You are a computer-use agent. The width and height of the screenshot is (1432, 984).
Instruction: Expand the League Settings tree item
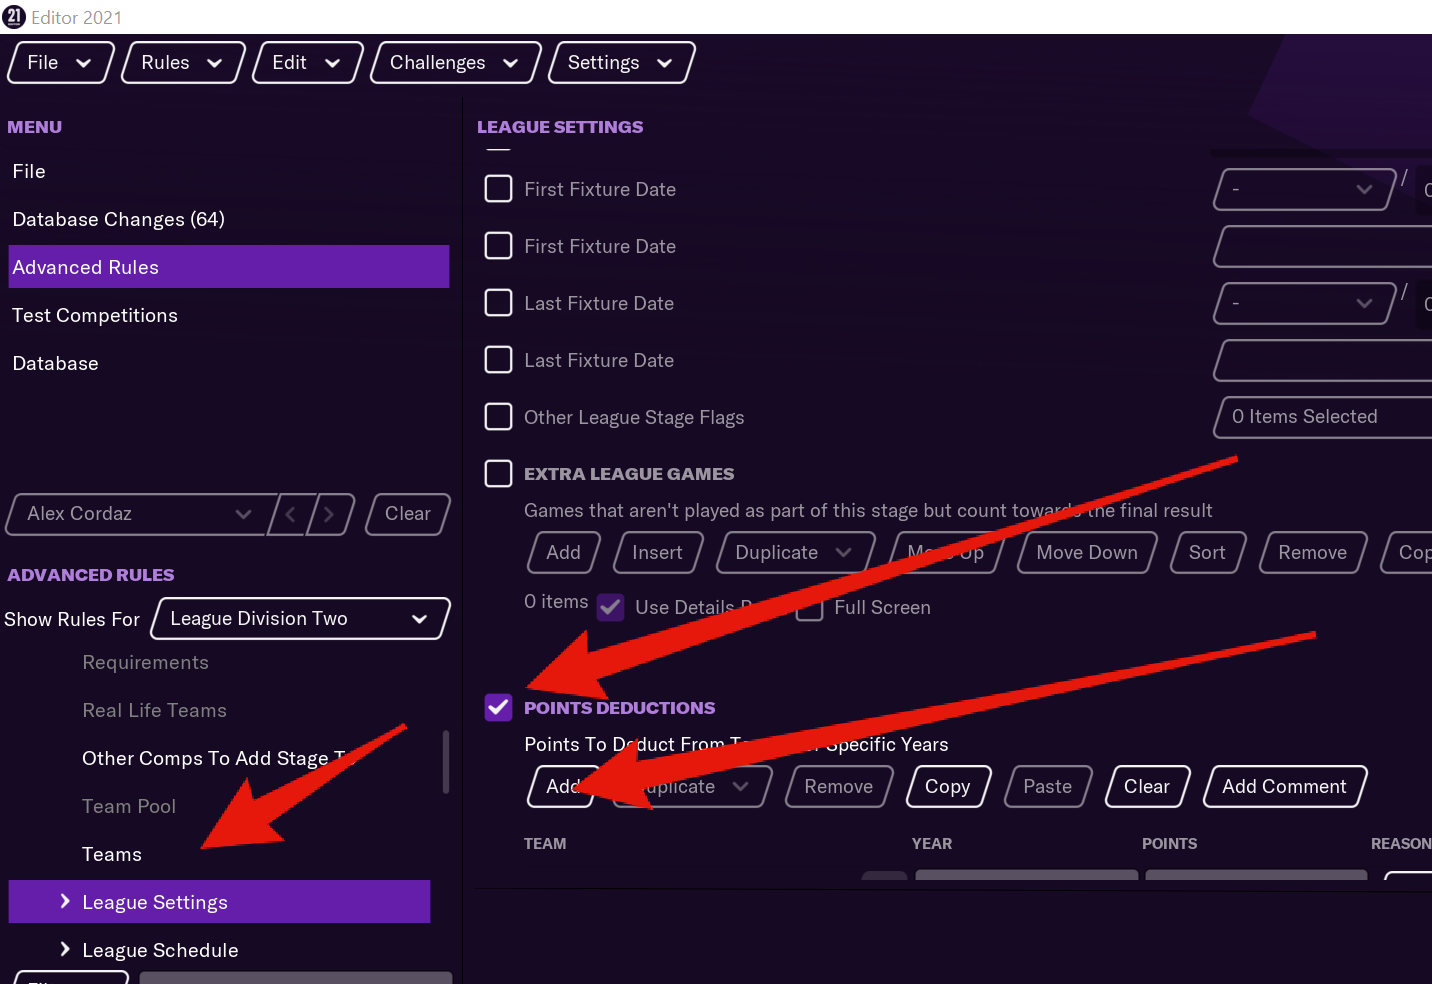[x=64, y=901]
